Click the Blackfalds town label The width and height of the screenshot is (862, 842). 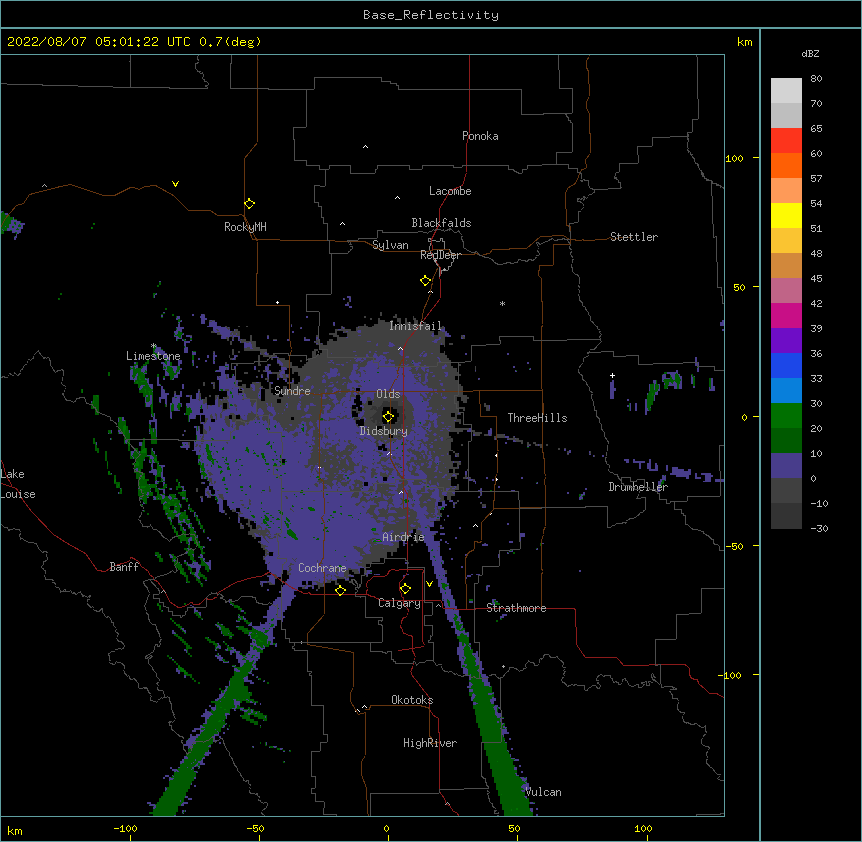pyautogui.click(x=441, y=223)
